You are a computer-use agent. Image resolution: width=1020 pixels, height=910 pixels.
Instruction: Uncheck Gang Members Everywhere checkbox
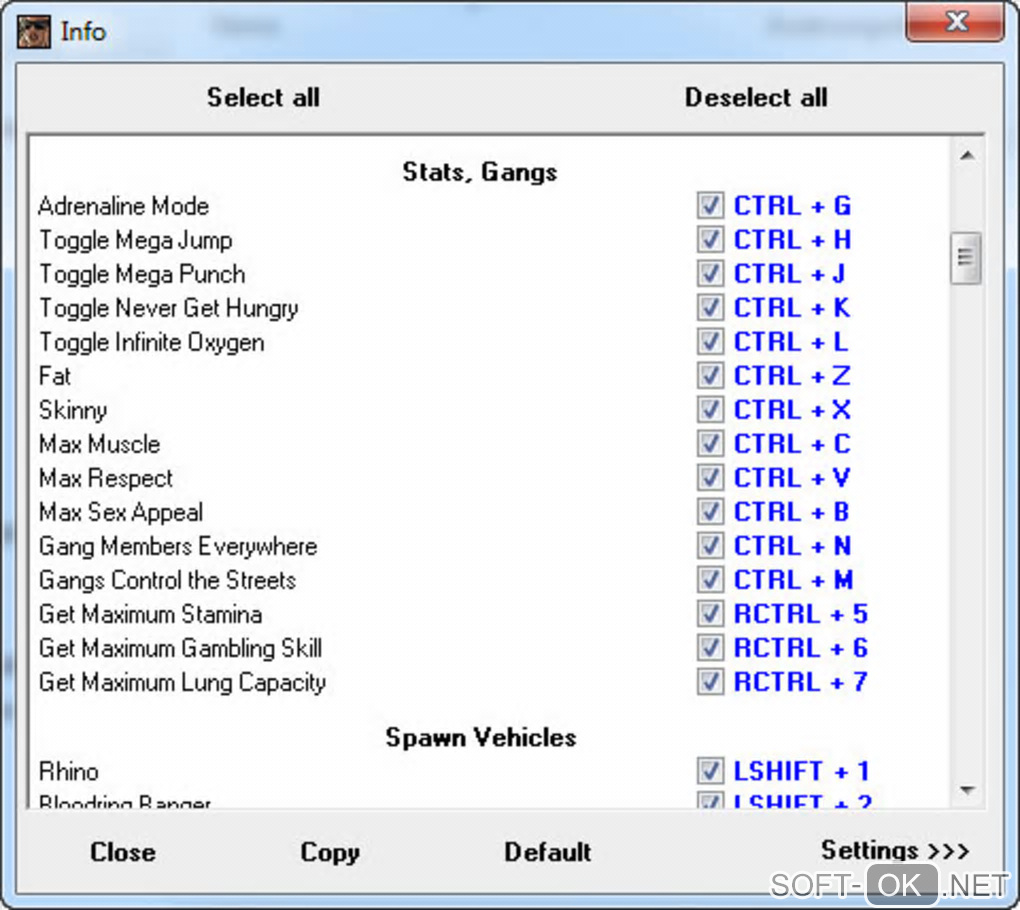pyautogui.click(x=710, y=546)
